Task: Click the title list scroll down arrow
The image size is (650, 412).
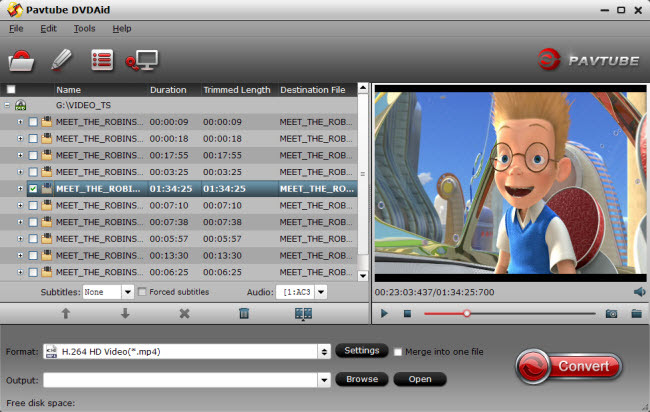Action: pyautogui.click(x=363, y=276)
